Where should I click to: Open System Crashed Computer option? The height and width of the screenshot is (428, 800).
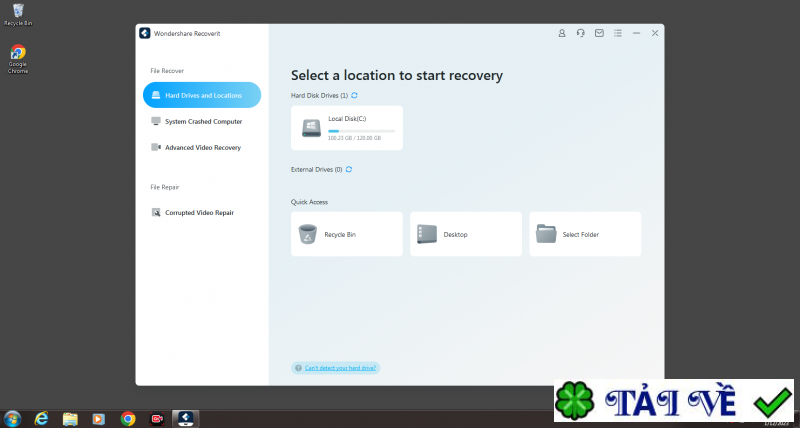(x=197, y=121)
